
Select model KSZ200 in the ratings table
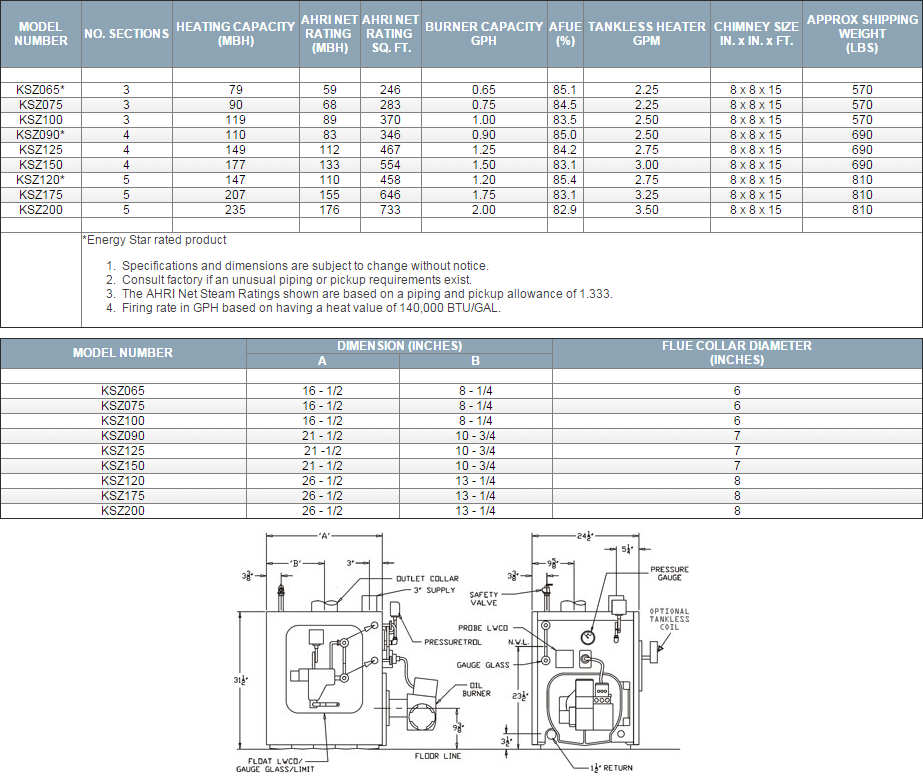41,210
